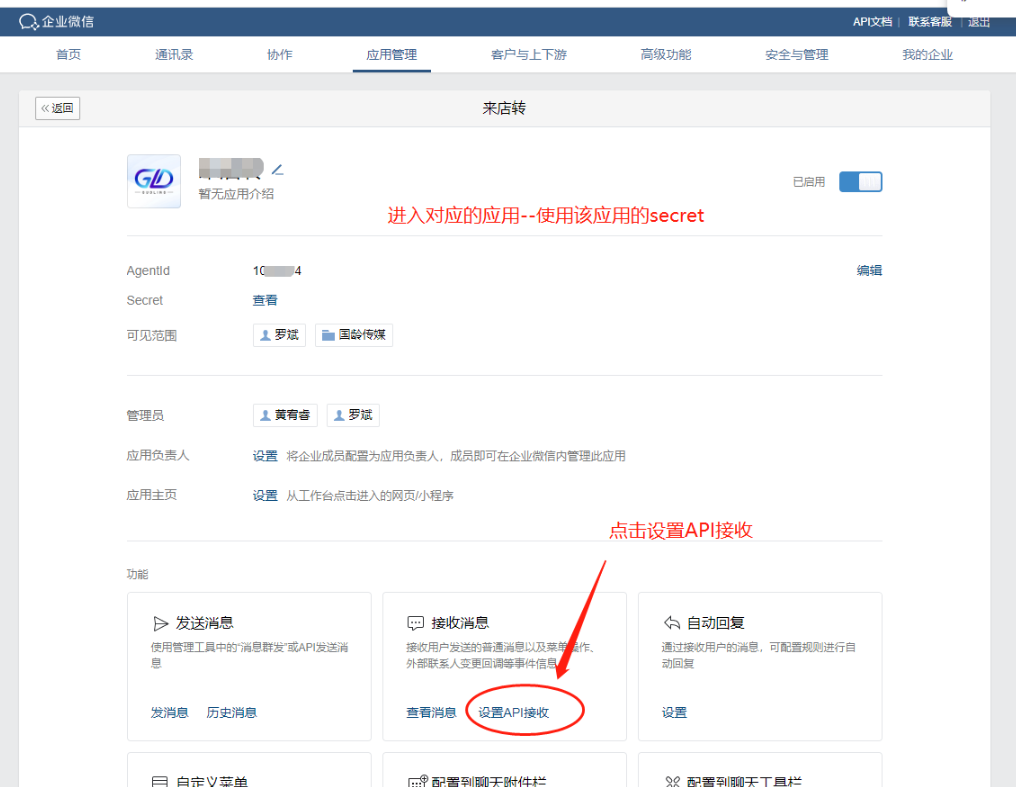Click the send message paper-plane icon
1016x787 pixels.
pyautogui.click(x=160, y=623)
